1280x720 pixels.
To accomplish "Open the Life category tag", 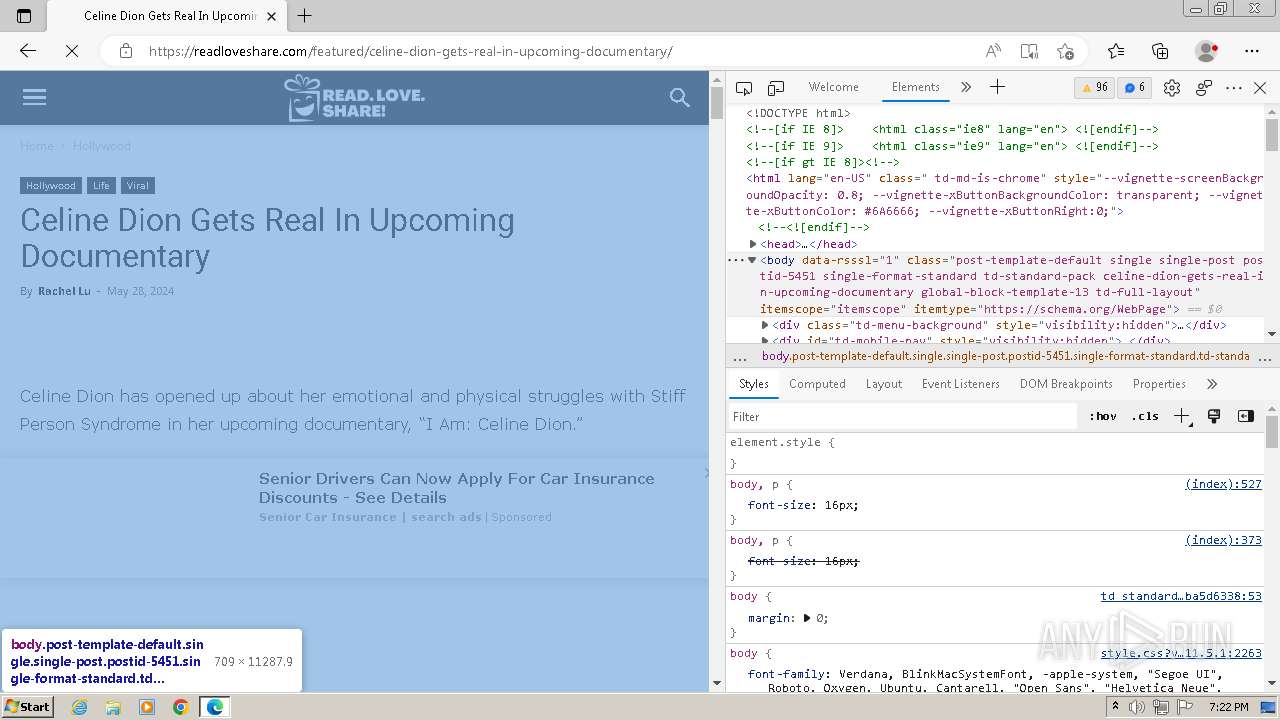I will point(101,186).
